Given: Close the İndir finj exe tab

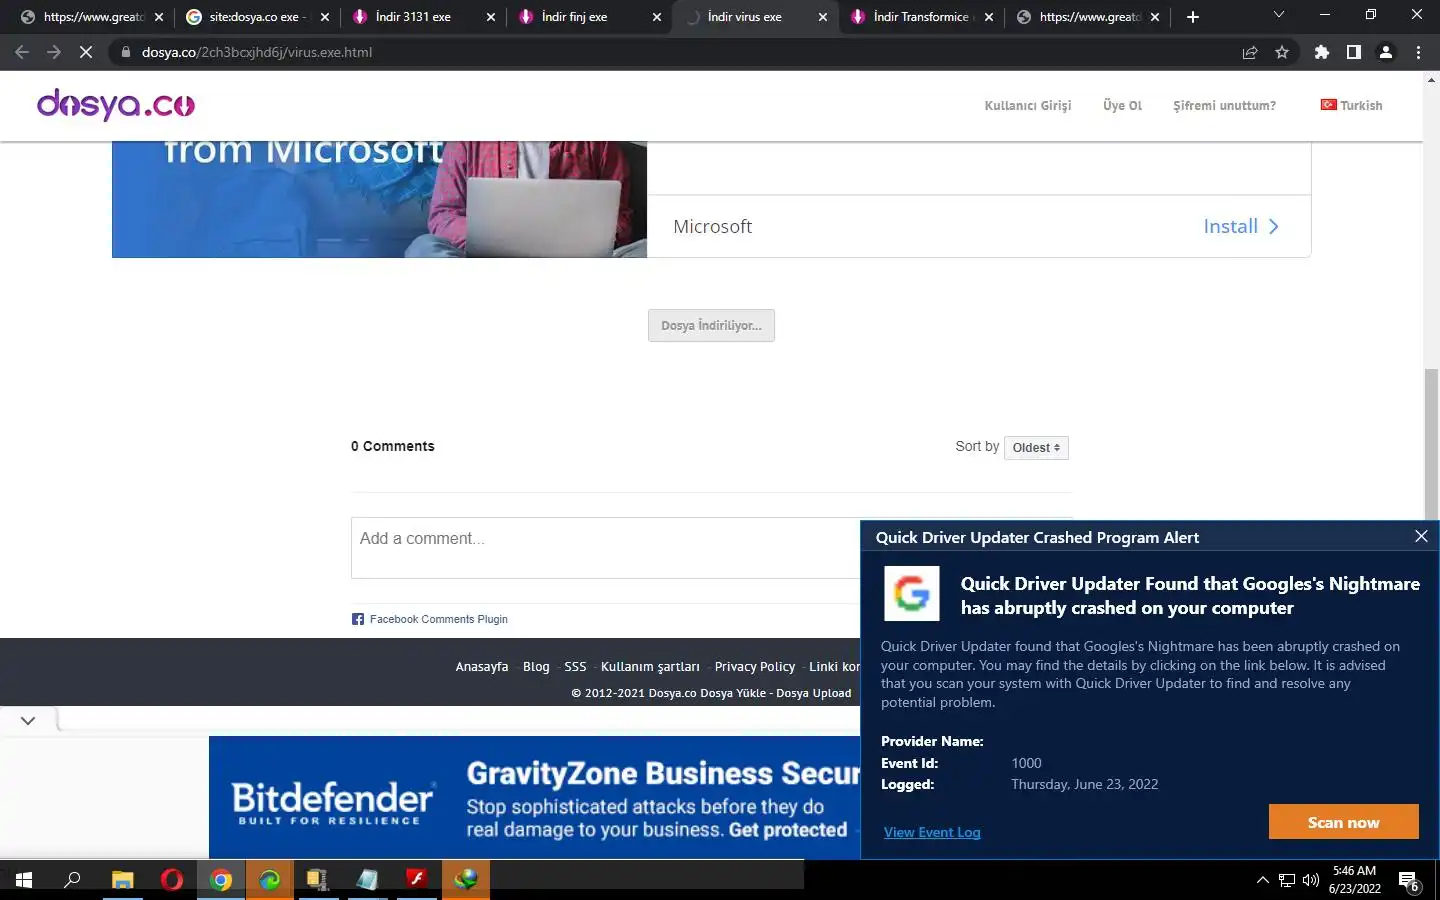Looking at the screenshot, I should coord(656,17).
